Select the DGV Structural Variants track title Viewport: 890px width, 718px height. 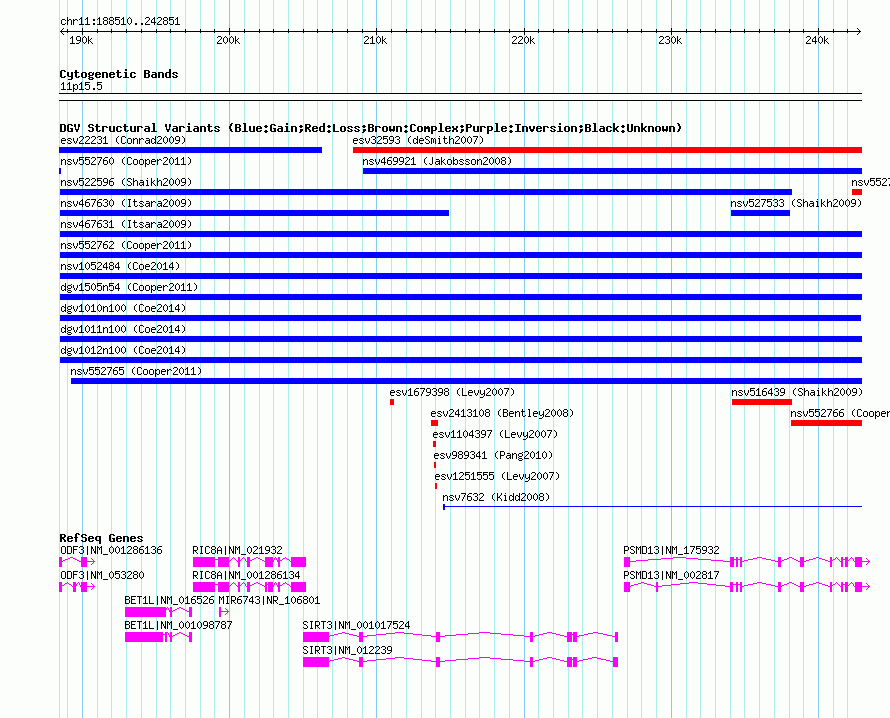370,128
